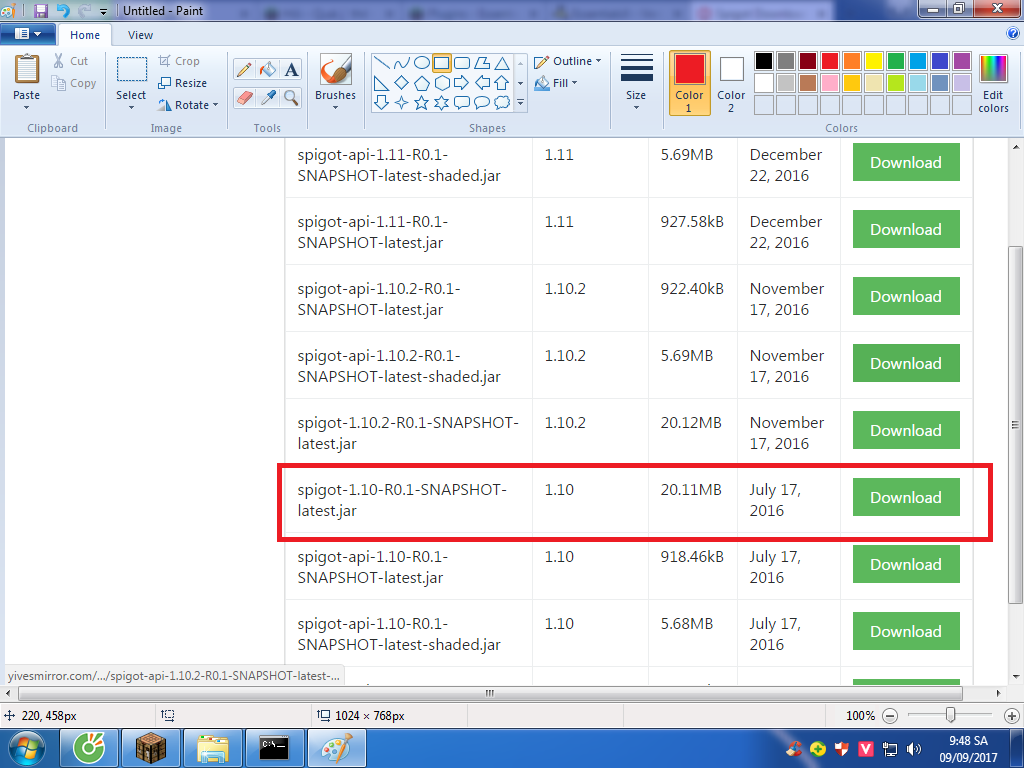Choose the Triangle shape
Viewport: 1024px width, 768px height.
coord(502,63)
